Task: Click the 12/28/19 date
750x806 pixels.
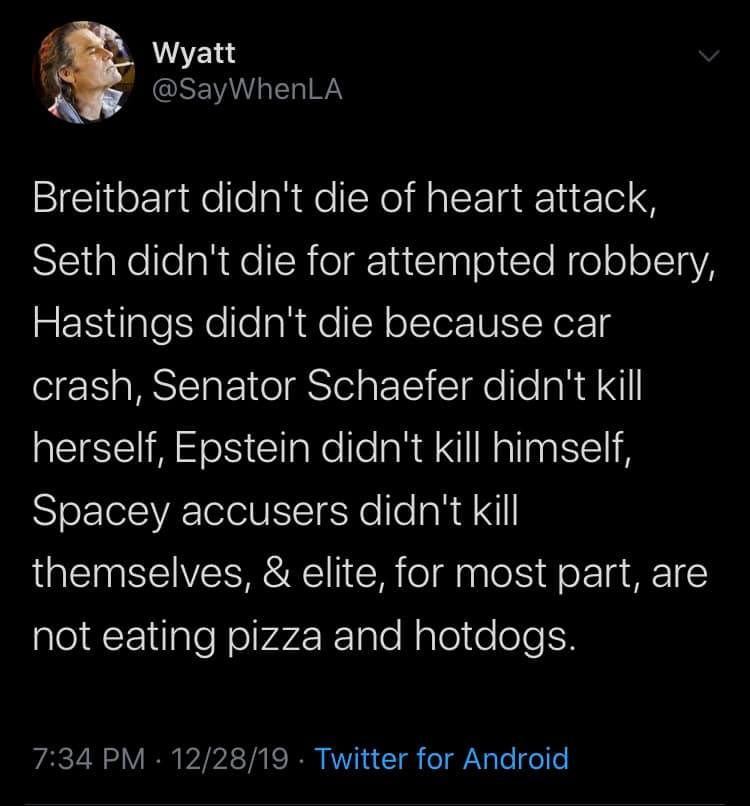Action: (228, 757)
